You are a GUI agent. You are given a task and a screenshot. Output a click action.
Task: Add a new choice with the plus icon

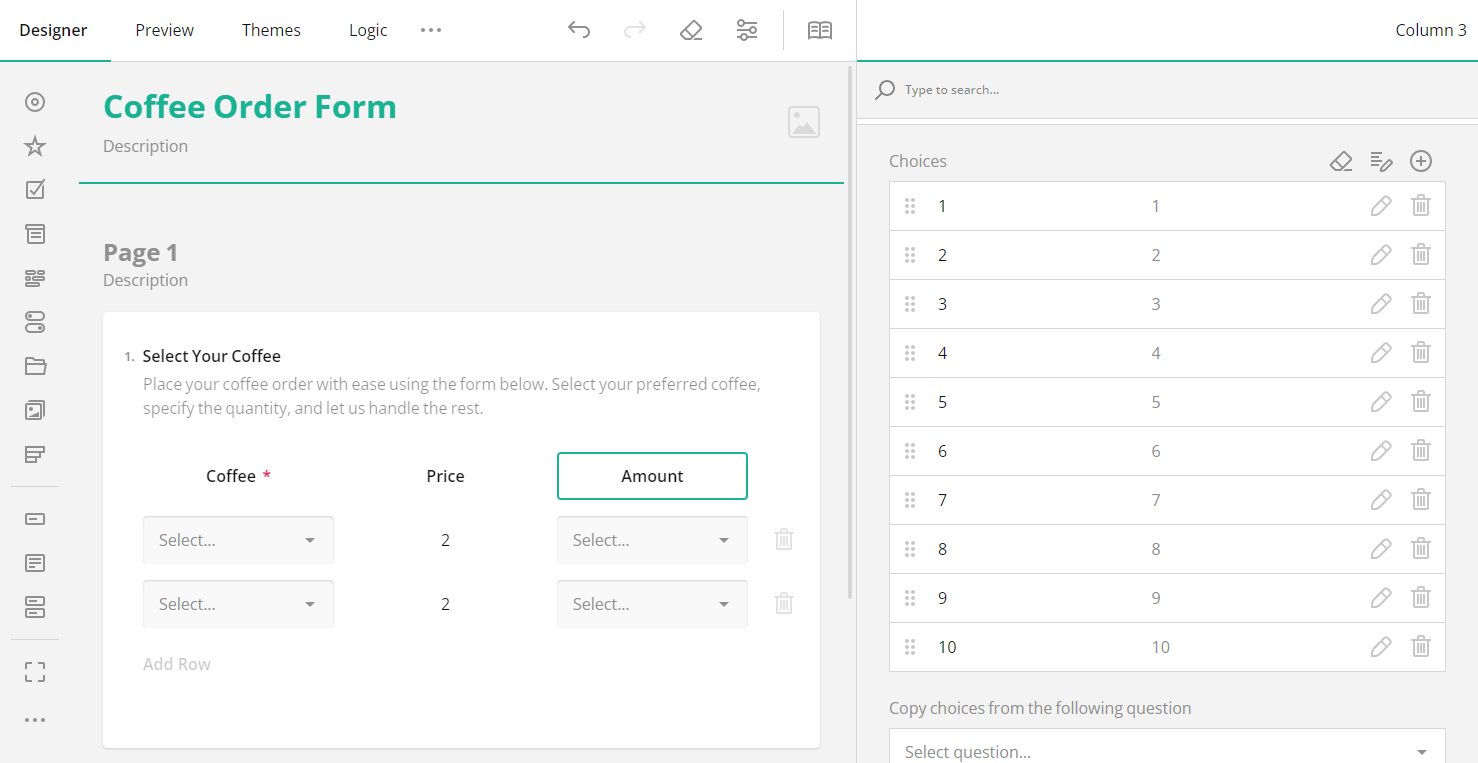coord(1421,160)
